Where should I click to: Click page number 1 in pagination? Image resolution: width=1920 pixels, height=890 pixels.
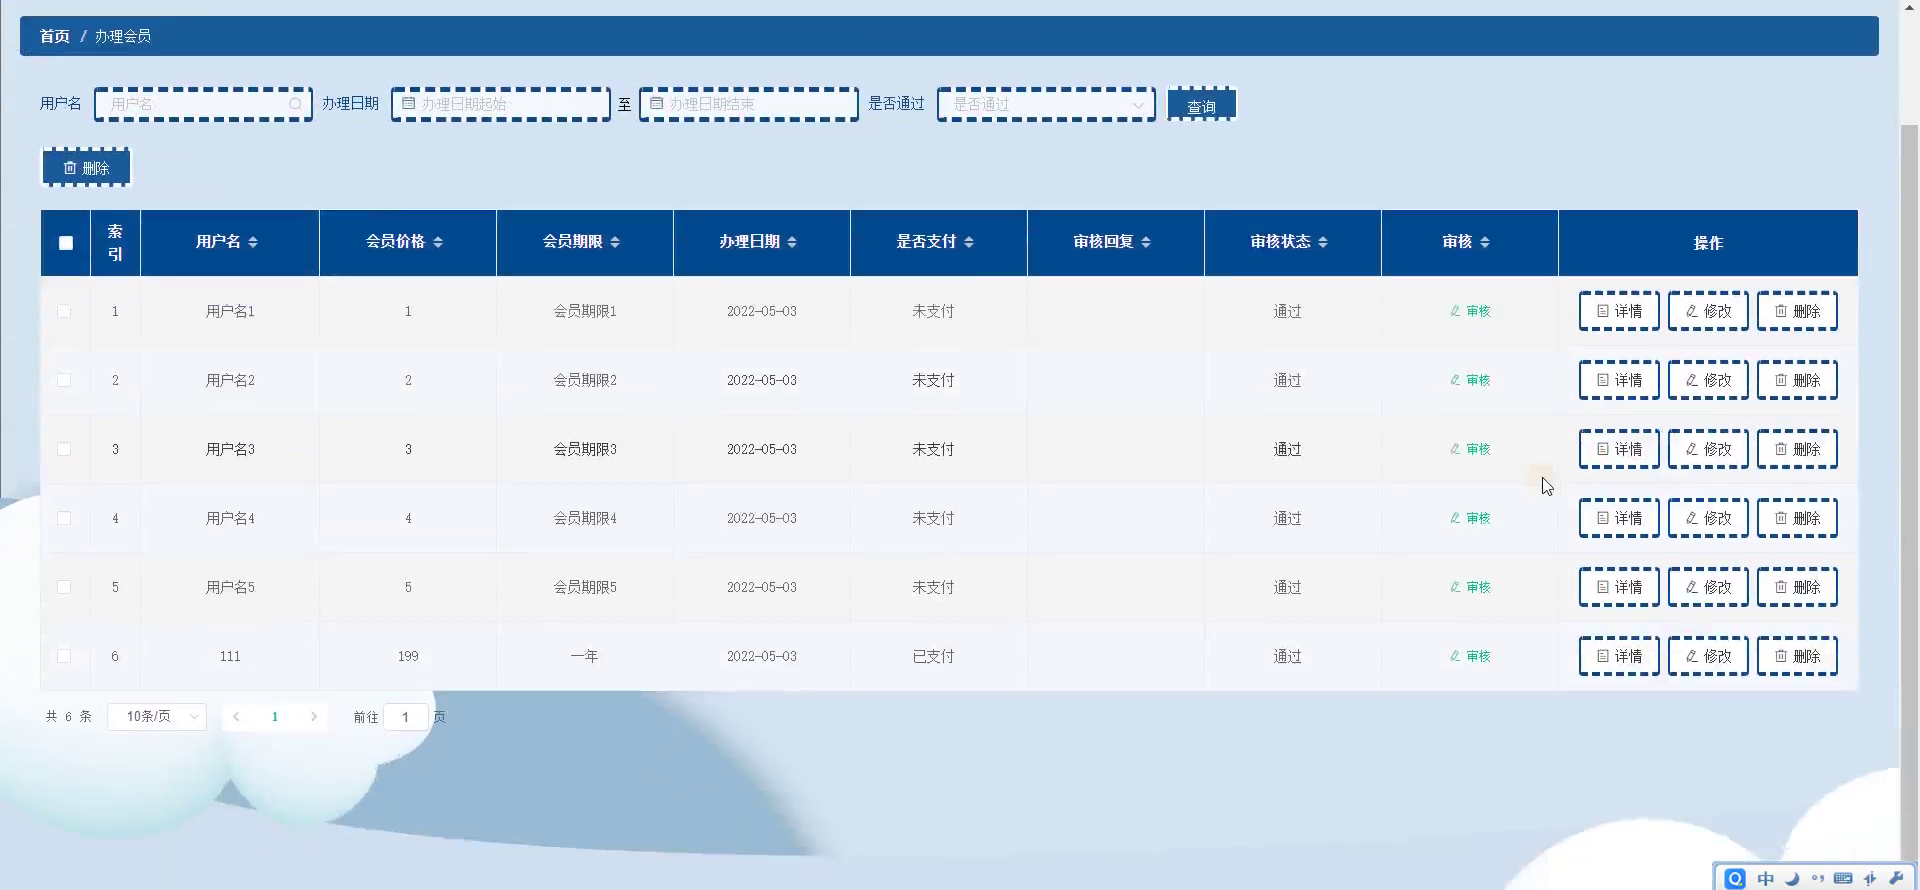(x=275, y=717)
